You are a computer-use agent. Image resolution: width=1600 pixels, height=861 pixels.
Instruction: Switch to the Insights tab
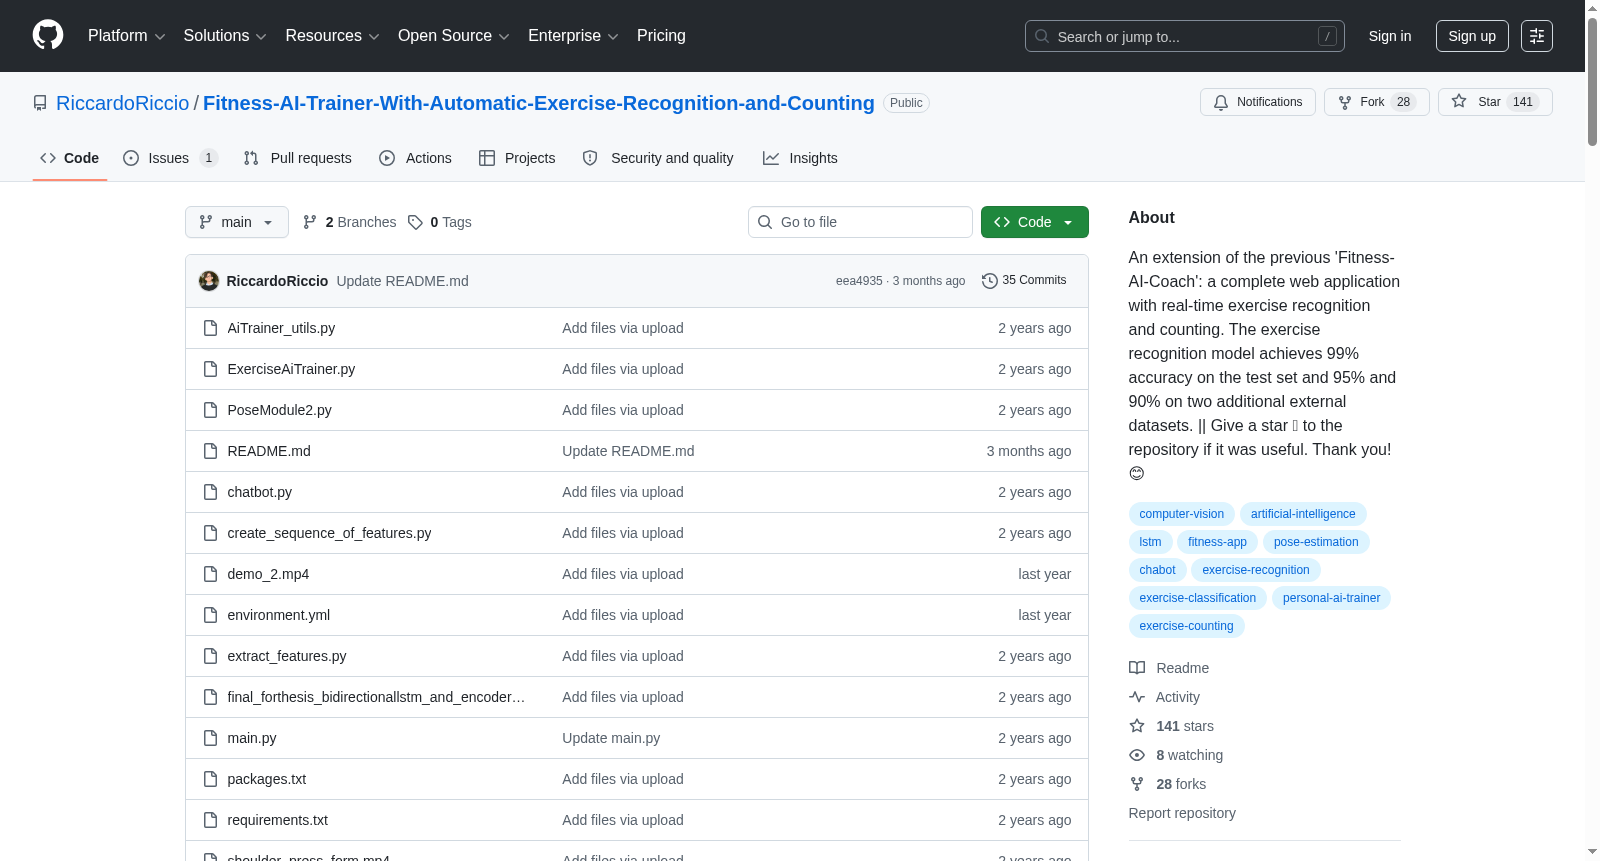800,158
